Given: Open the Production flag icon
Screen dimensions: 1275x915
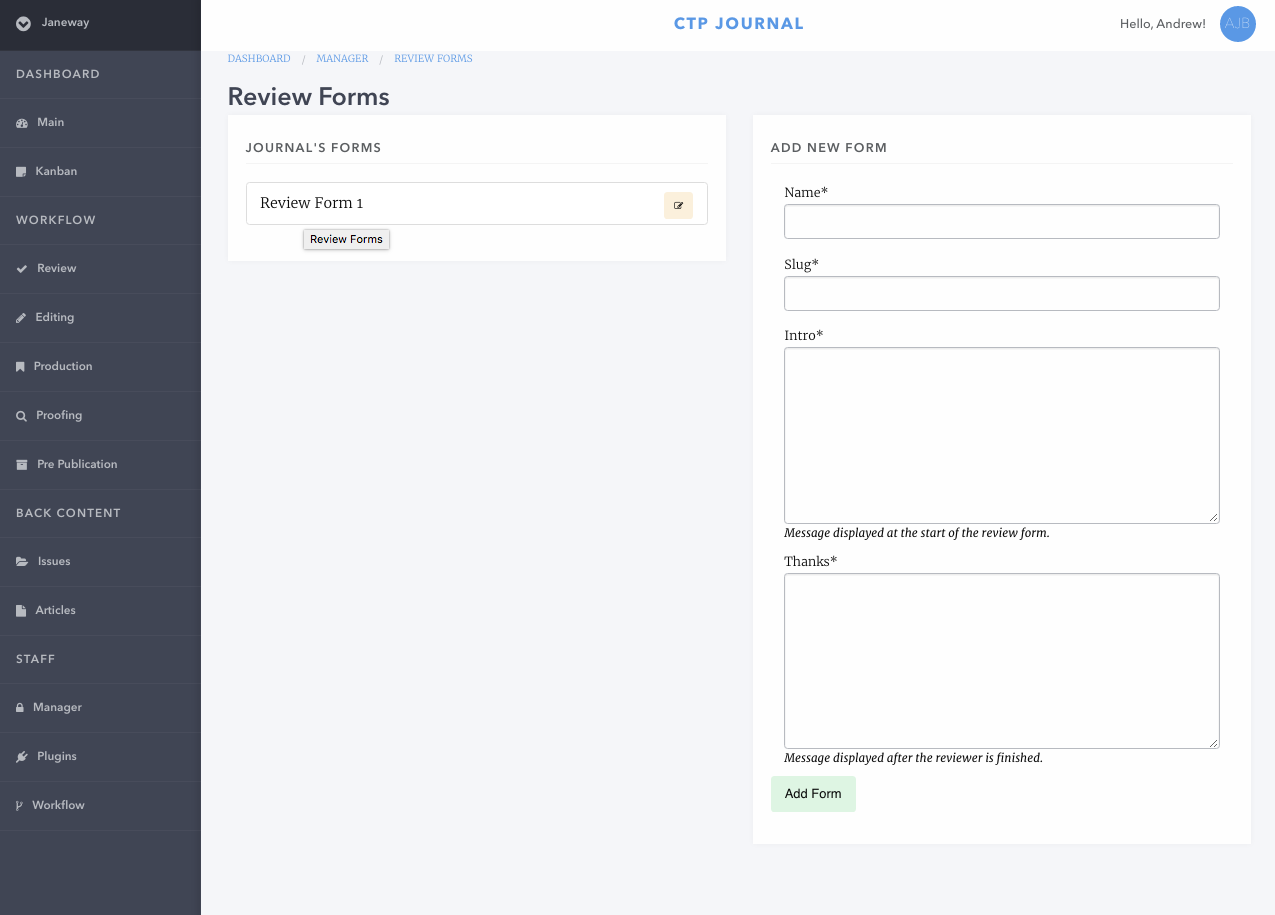Looking at the screenshot, I should click(x=20, y=366).
